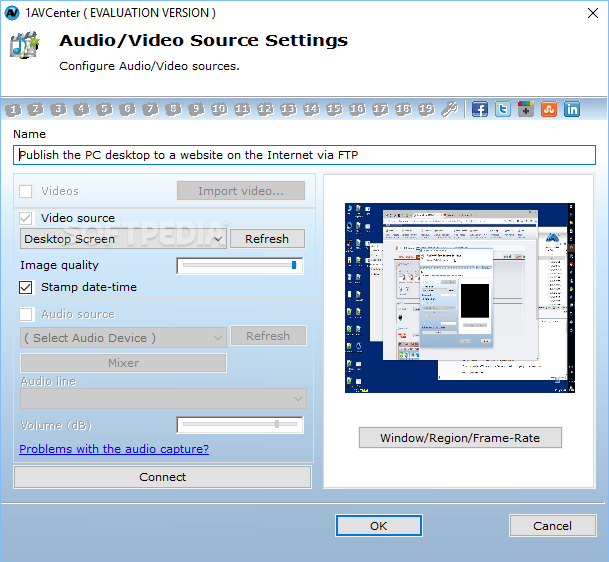Select numbered source icon 14
Viewport: 609px width, 562px height.
click(311, 110)
